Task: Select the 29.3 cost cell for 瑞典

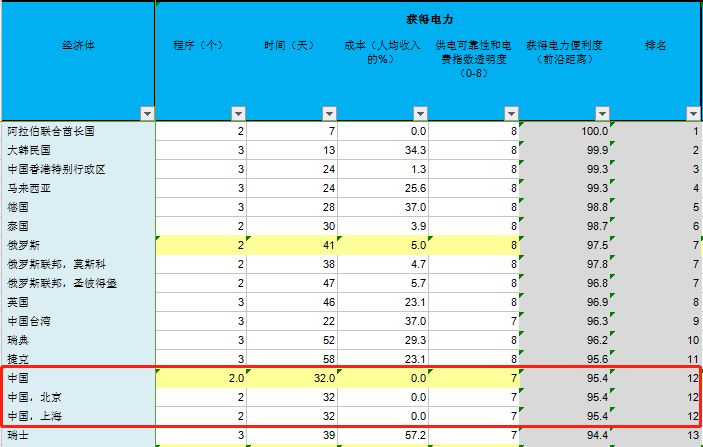Action: (x=383, y=340)
